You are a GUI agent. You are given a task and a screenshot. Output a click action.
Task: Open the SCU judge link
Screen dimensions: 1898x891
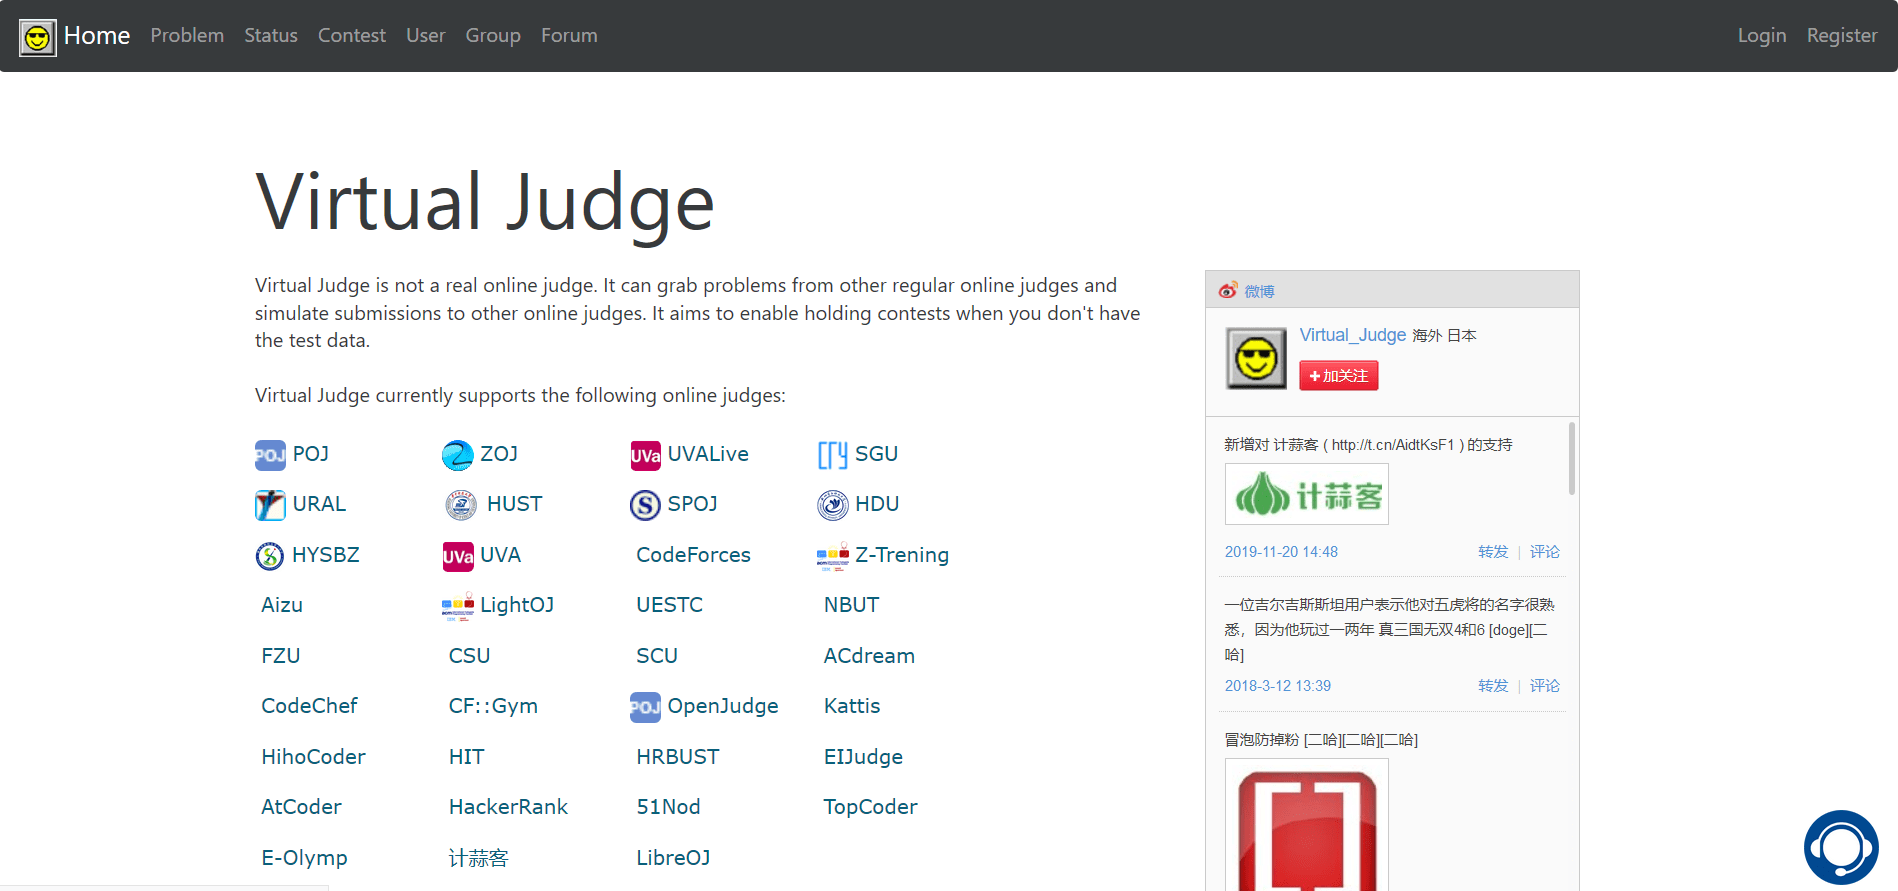657,656
